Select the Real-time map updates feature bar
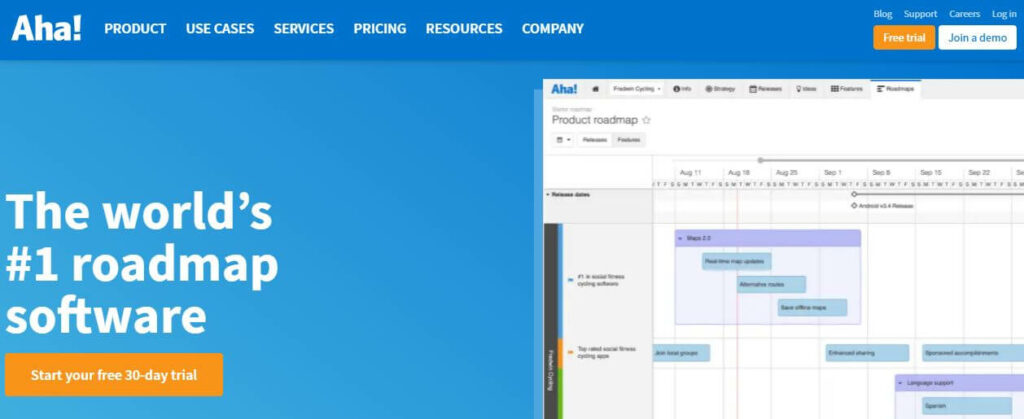 [737, 262]
